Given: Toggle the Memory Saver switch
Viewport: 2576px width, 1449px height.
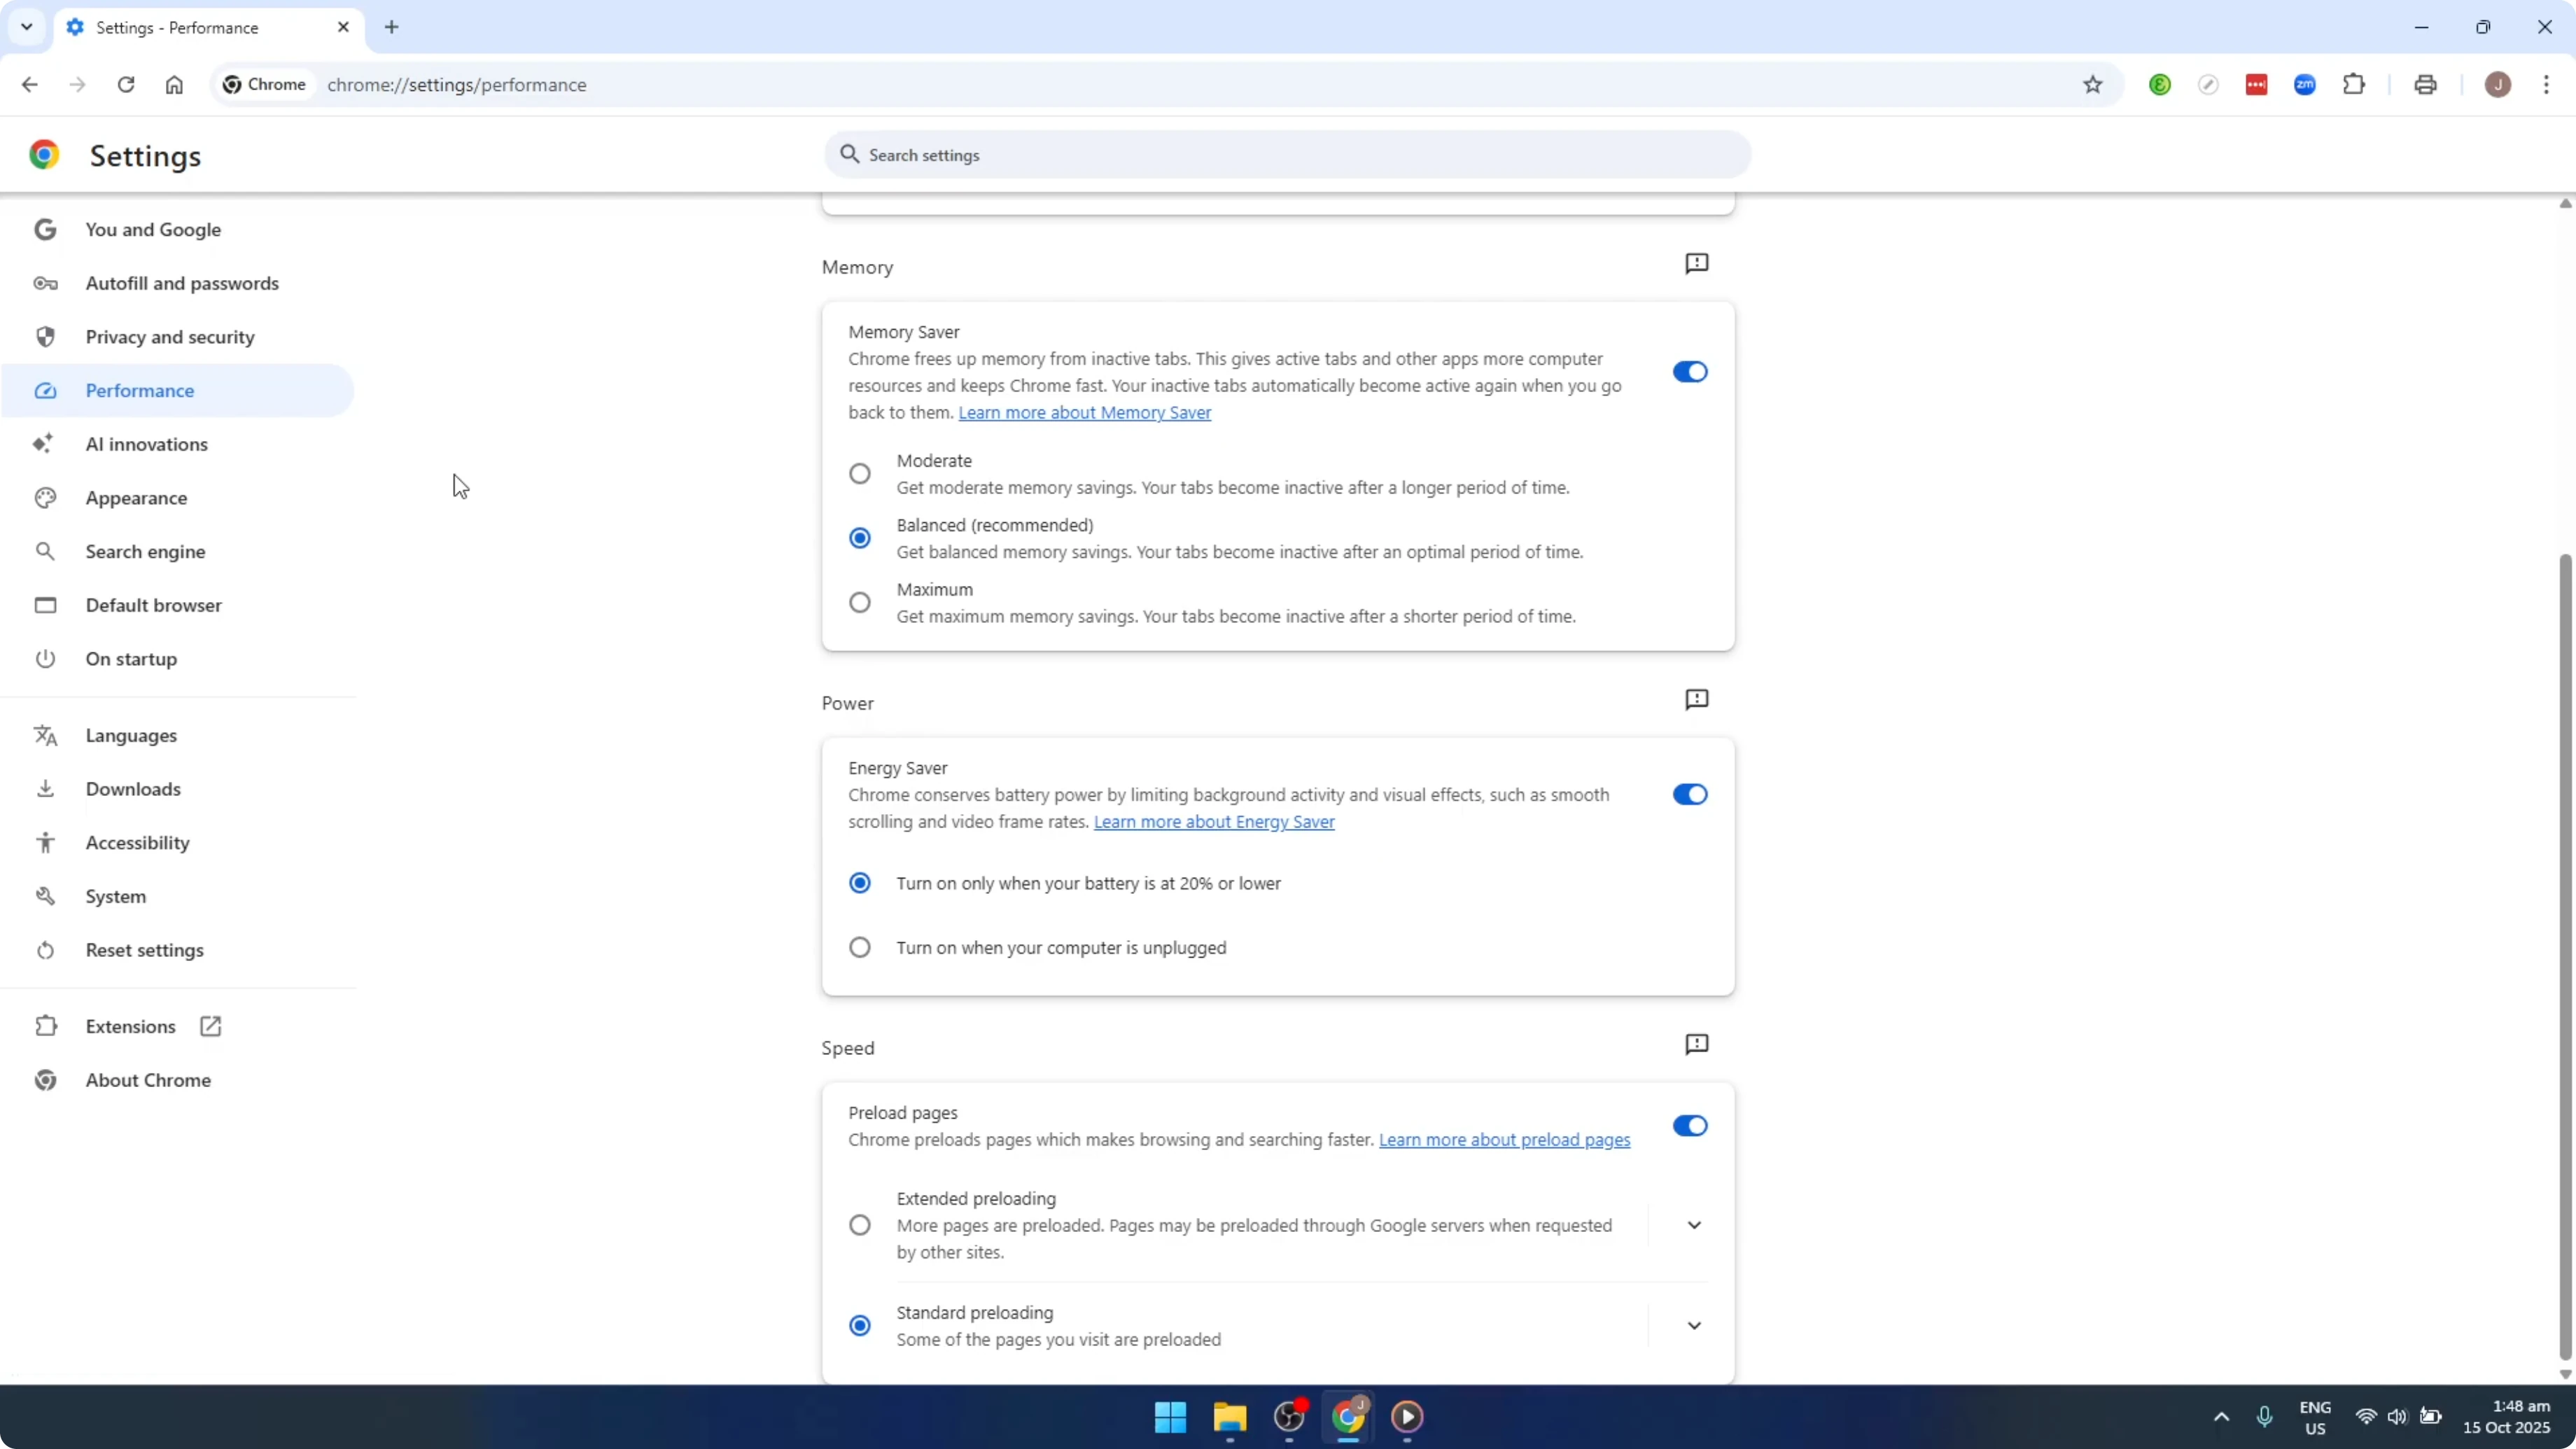Looking at the screenshot, I should [1690, 372].
